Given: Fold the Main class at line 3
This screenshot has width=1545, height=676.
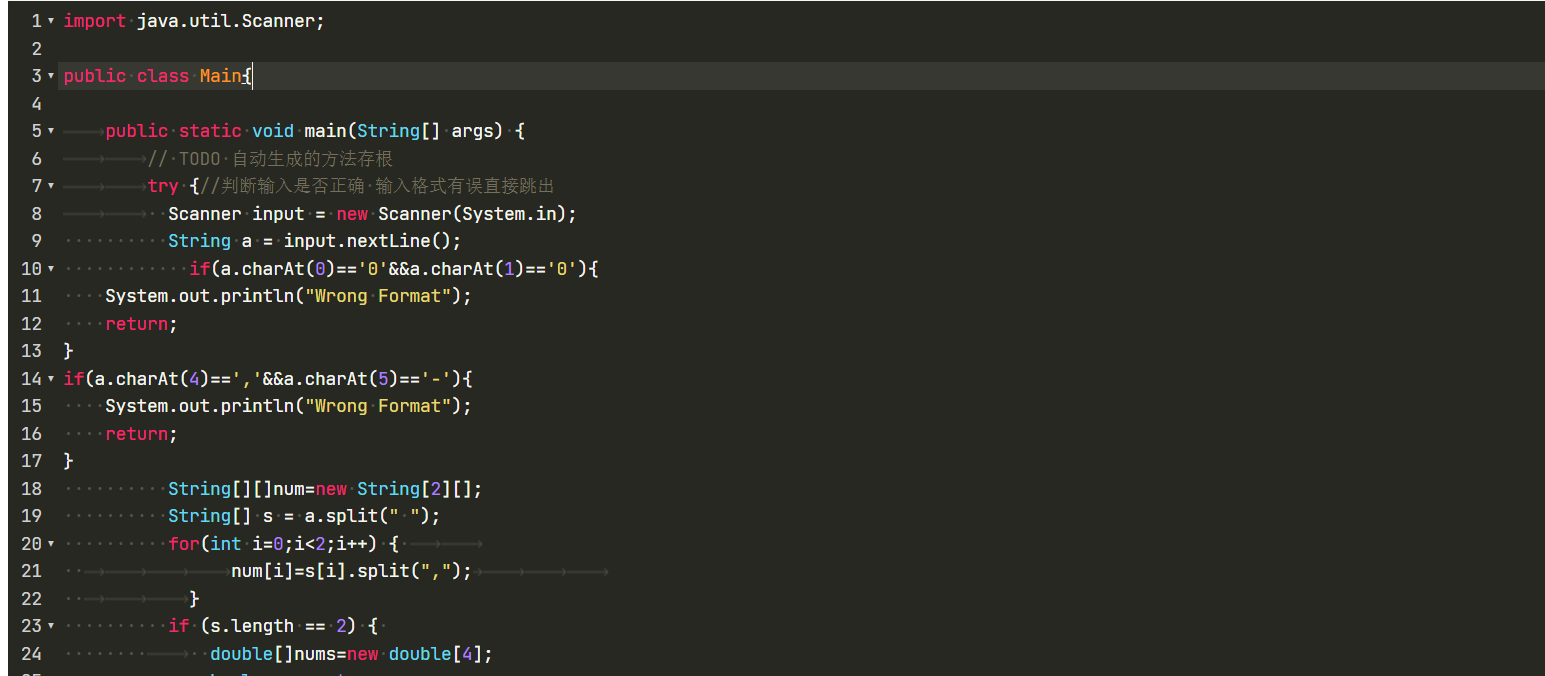Looking at the screenshot, I should (51, 76).
